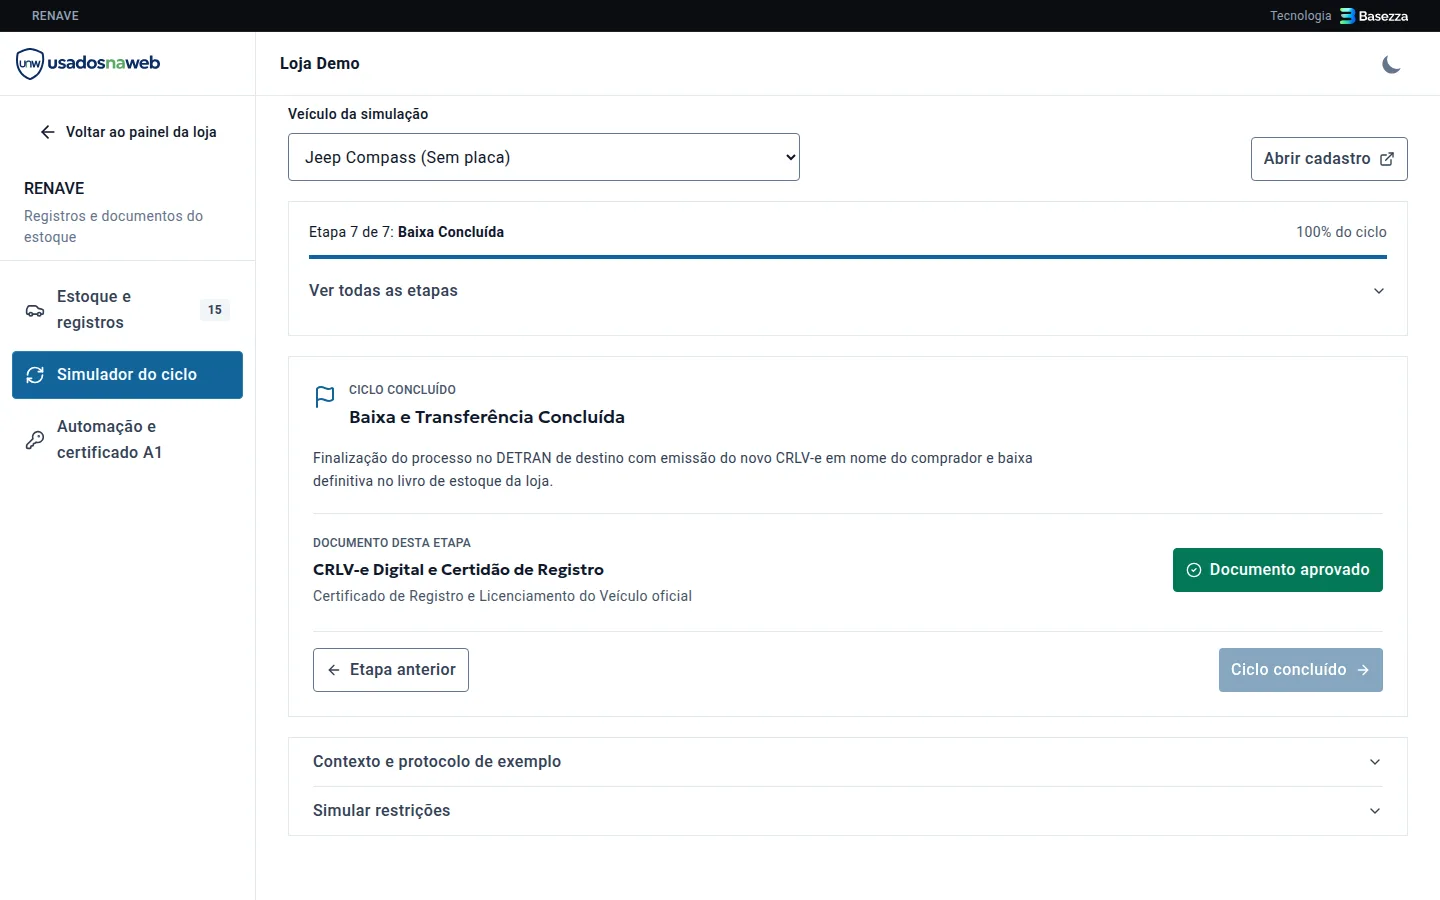
Task: Click the external link icon in Abrir cadastro
Action: pyautogui.click(x=1387, y=159)
